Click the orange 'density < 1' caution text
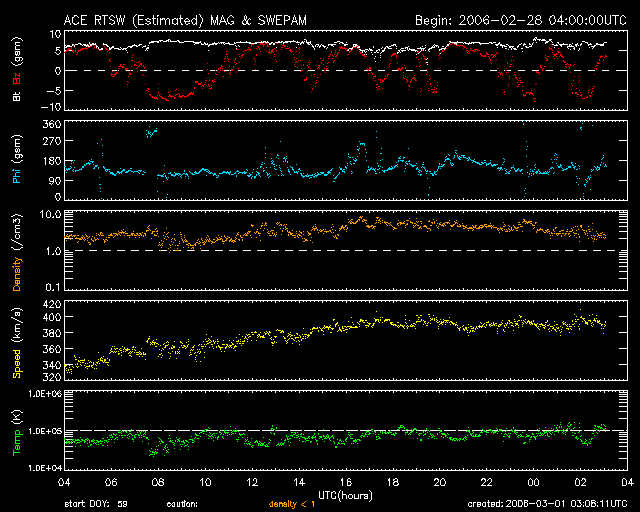Image resolution: width=640 pixels, height=512 pixels. [292, 505]
